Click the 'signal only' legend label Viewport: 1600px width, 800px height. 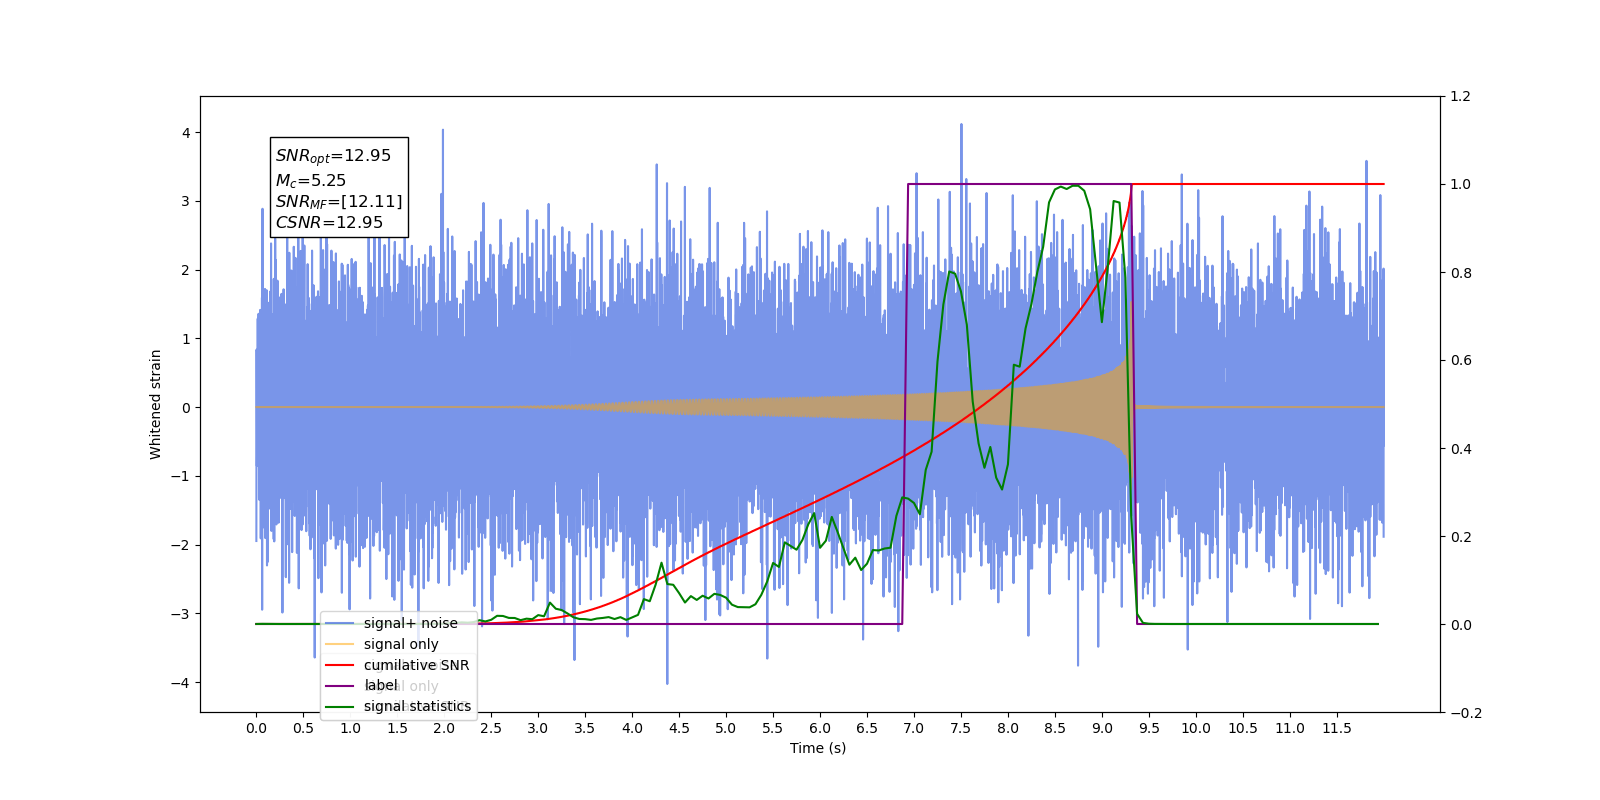point(401,644)
